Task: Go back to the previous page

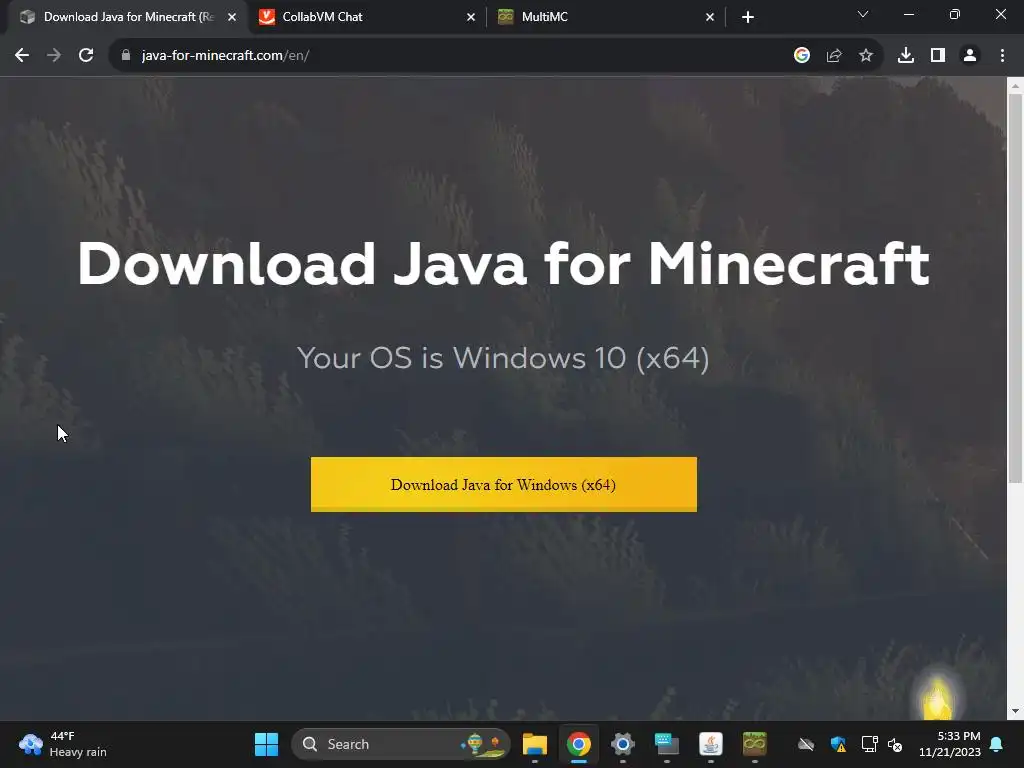Action: click(22, 56)
